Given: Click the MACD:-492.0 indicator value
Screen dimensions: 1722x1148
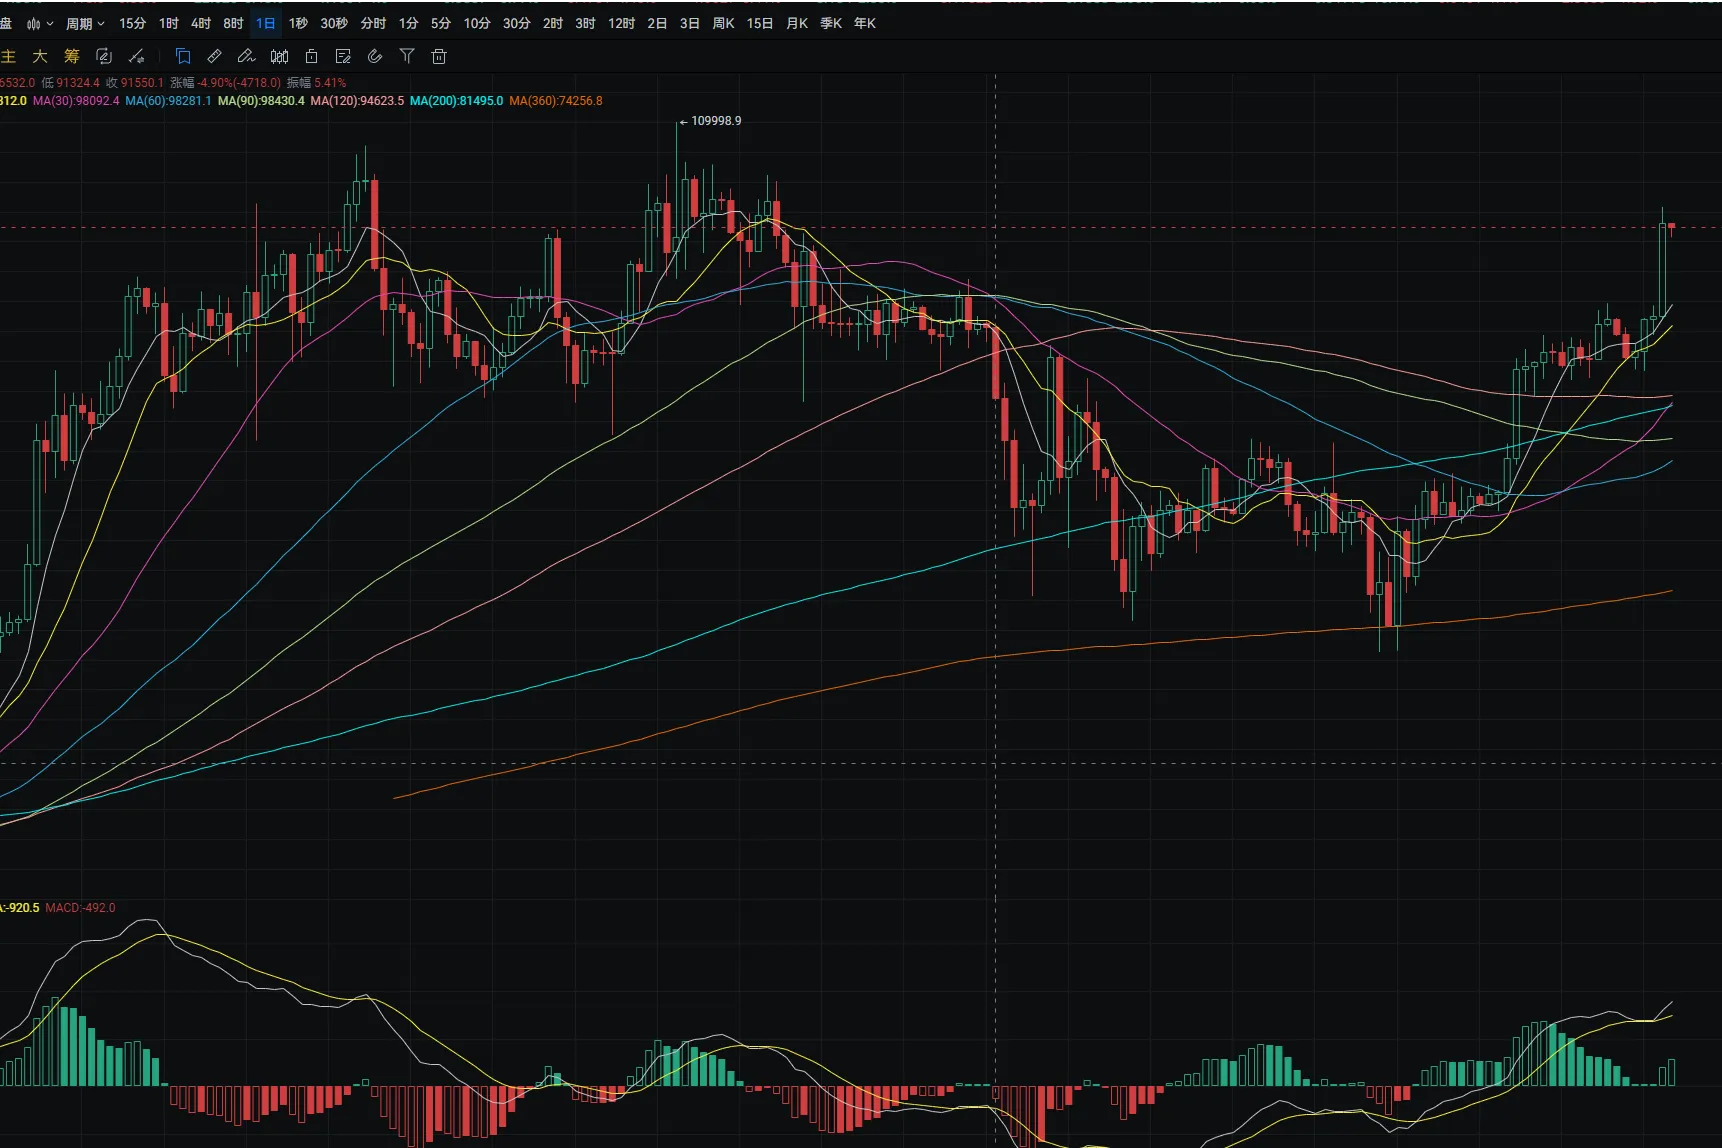Looking at the screenshot, I should tap(80, 908).
